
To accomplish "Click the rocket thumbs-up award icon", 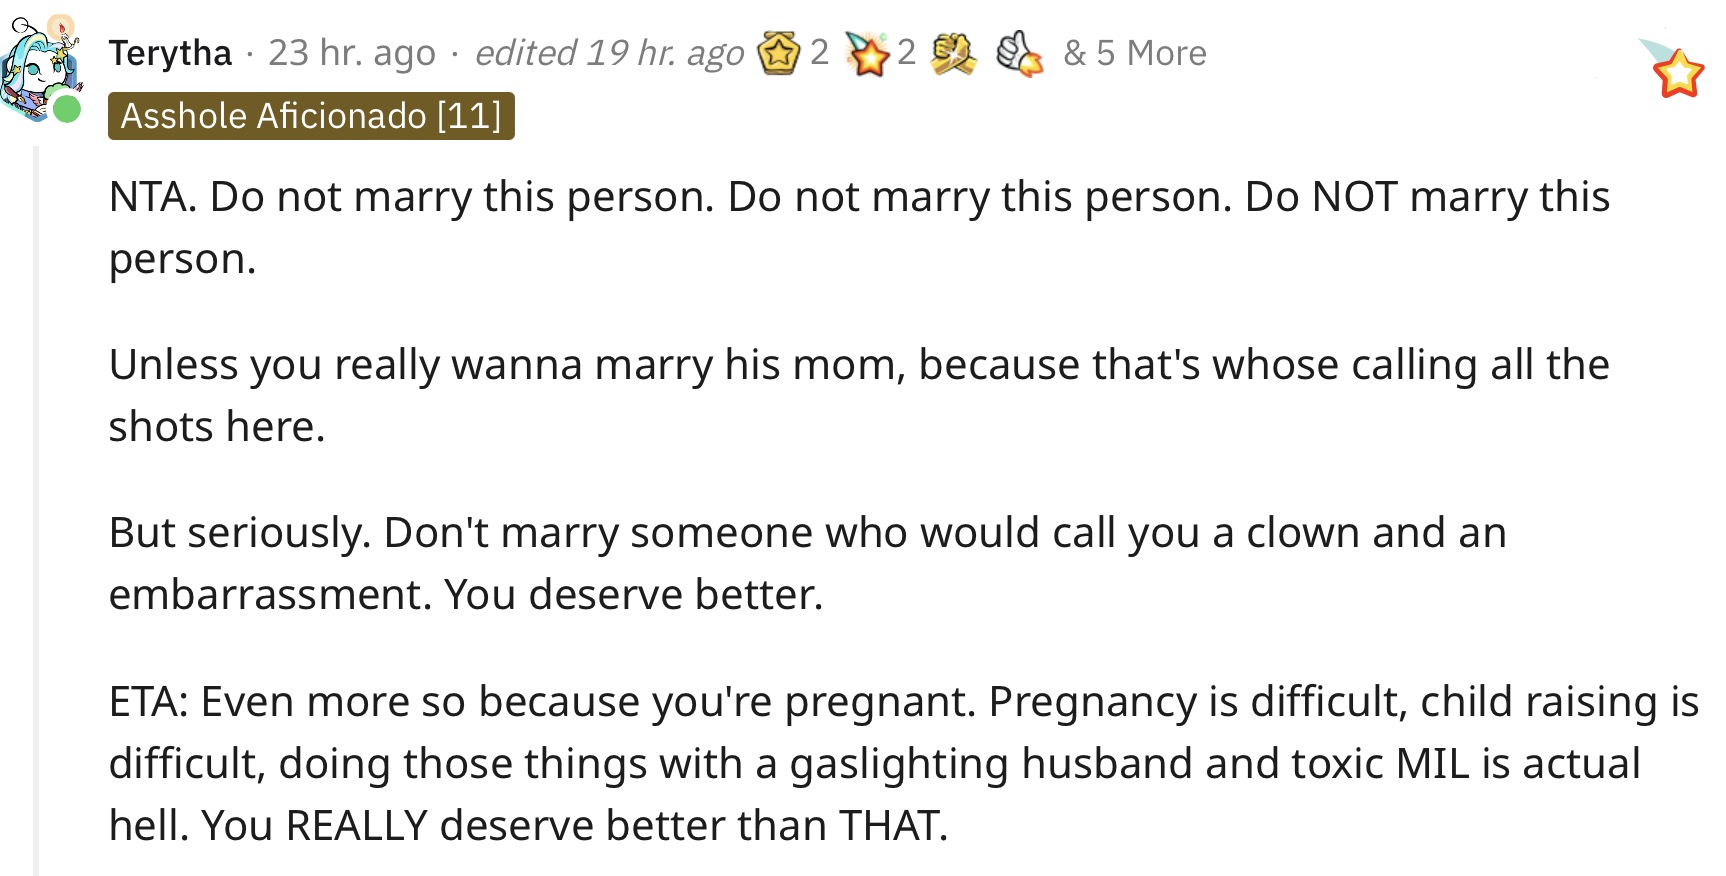I will pos(1020,54).
